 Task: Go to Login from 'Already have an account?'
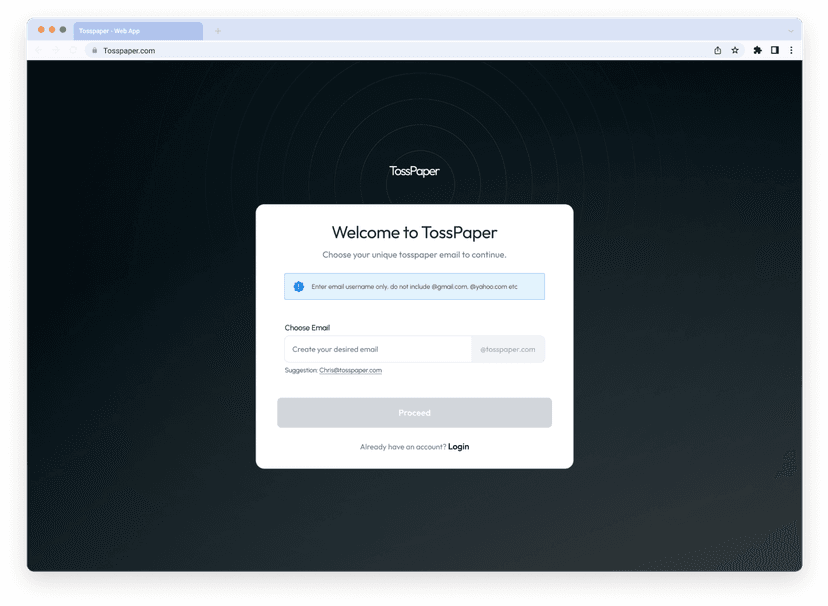[x=458, y=447]
